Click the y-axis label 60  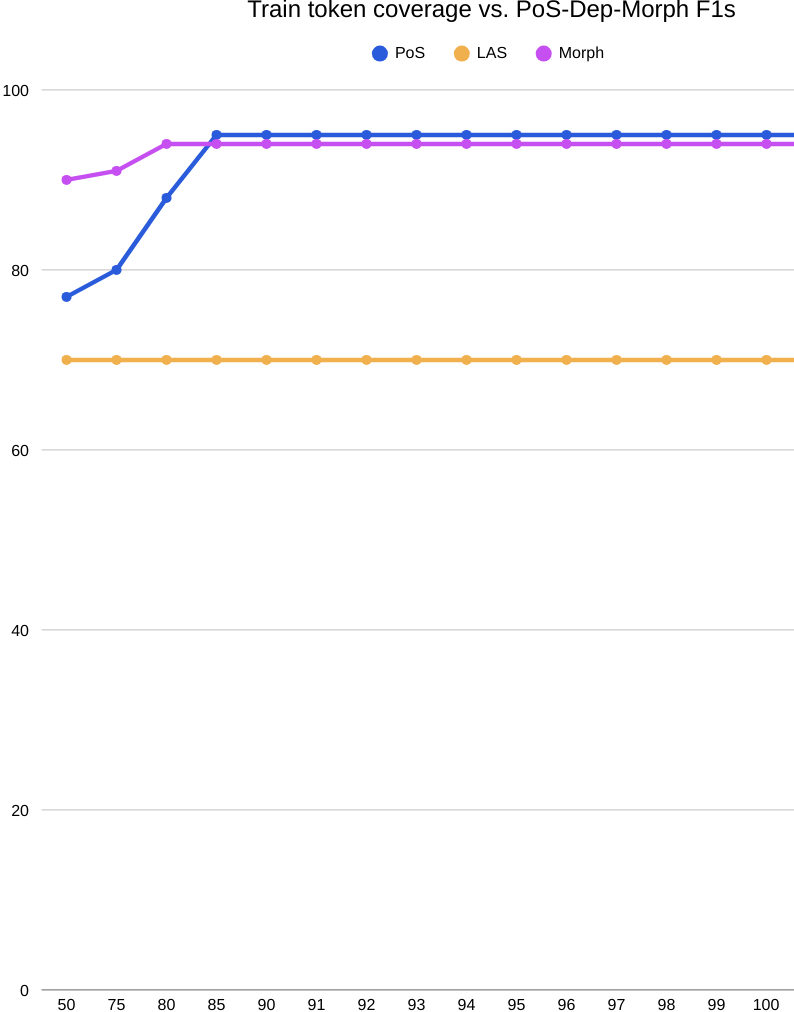click(x=17, y=450)
